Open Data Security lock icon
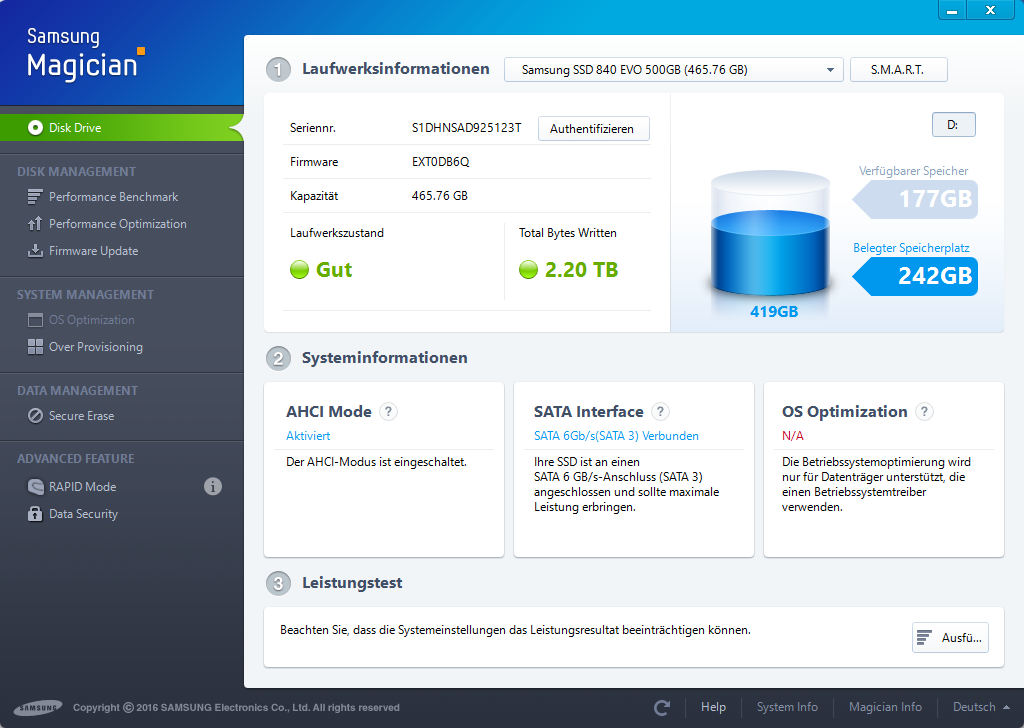 35,514
